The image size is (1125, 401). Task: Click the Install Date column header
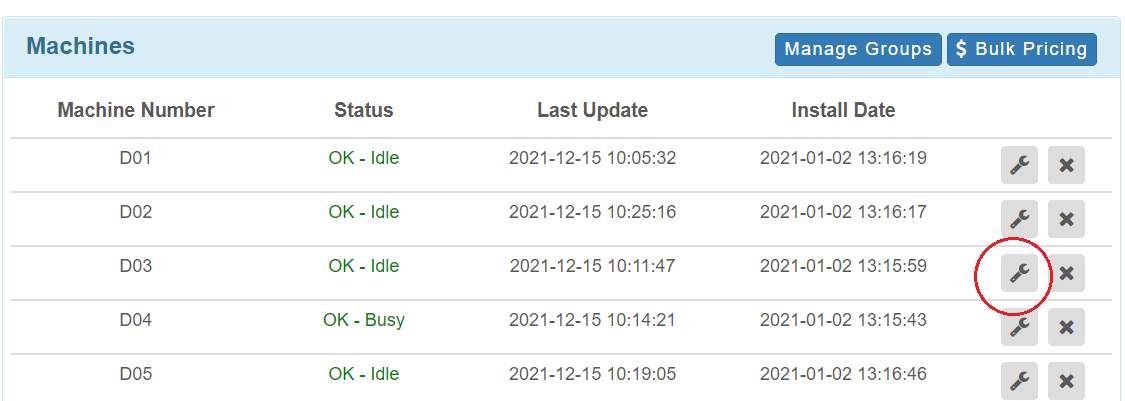(843, 110)
